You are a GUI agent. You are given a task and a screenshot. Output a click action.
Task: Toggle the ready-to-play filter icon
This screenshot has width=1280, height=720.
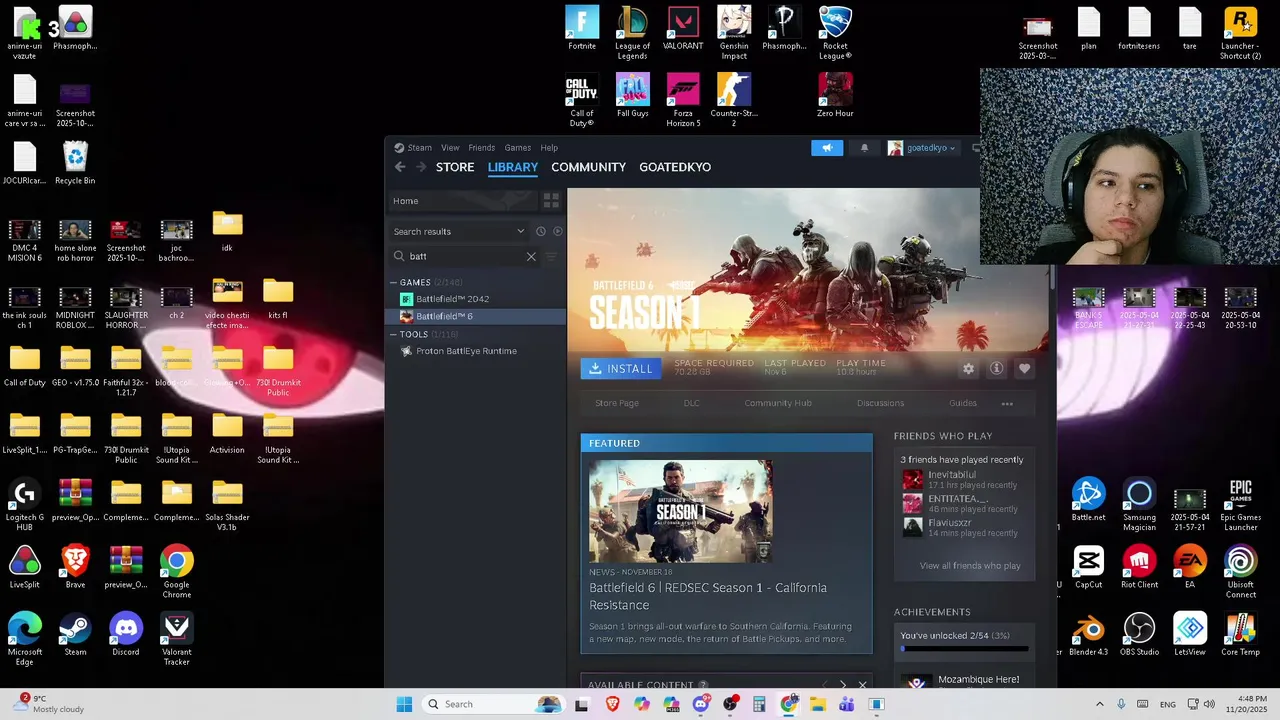pyautogui.click(x=558, y=231)
